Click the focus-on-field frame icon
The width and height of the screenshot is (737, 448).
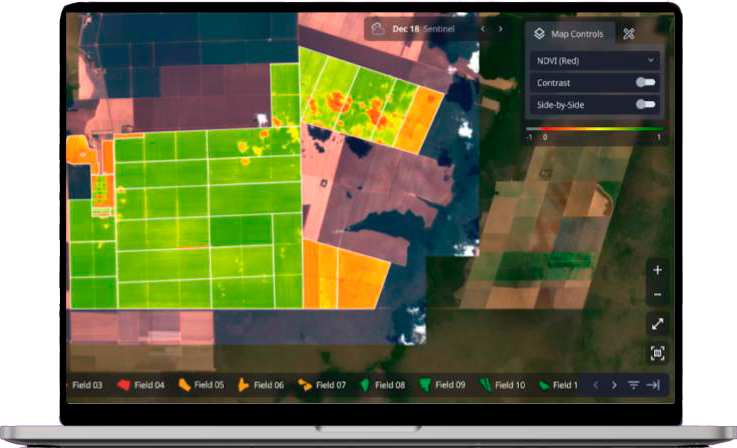click(x=657, y=353)
